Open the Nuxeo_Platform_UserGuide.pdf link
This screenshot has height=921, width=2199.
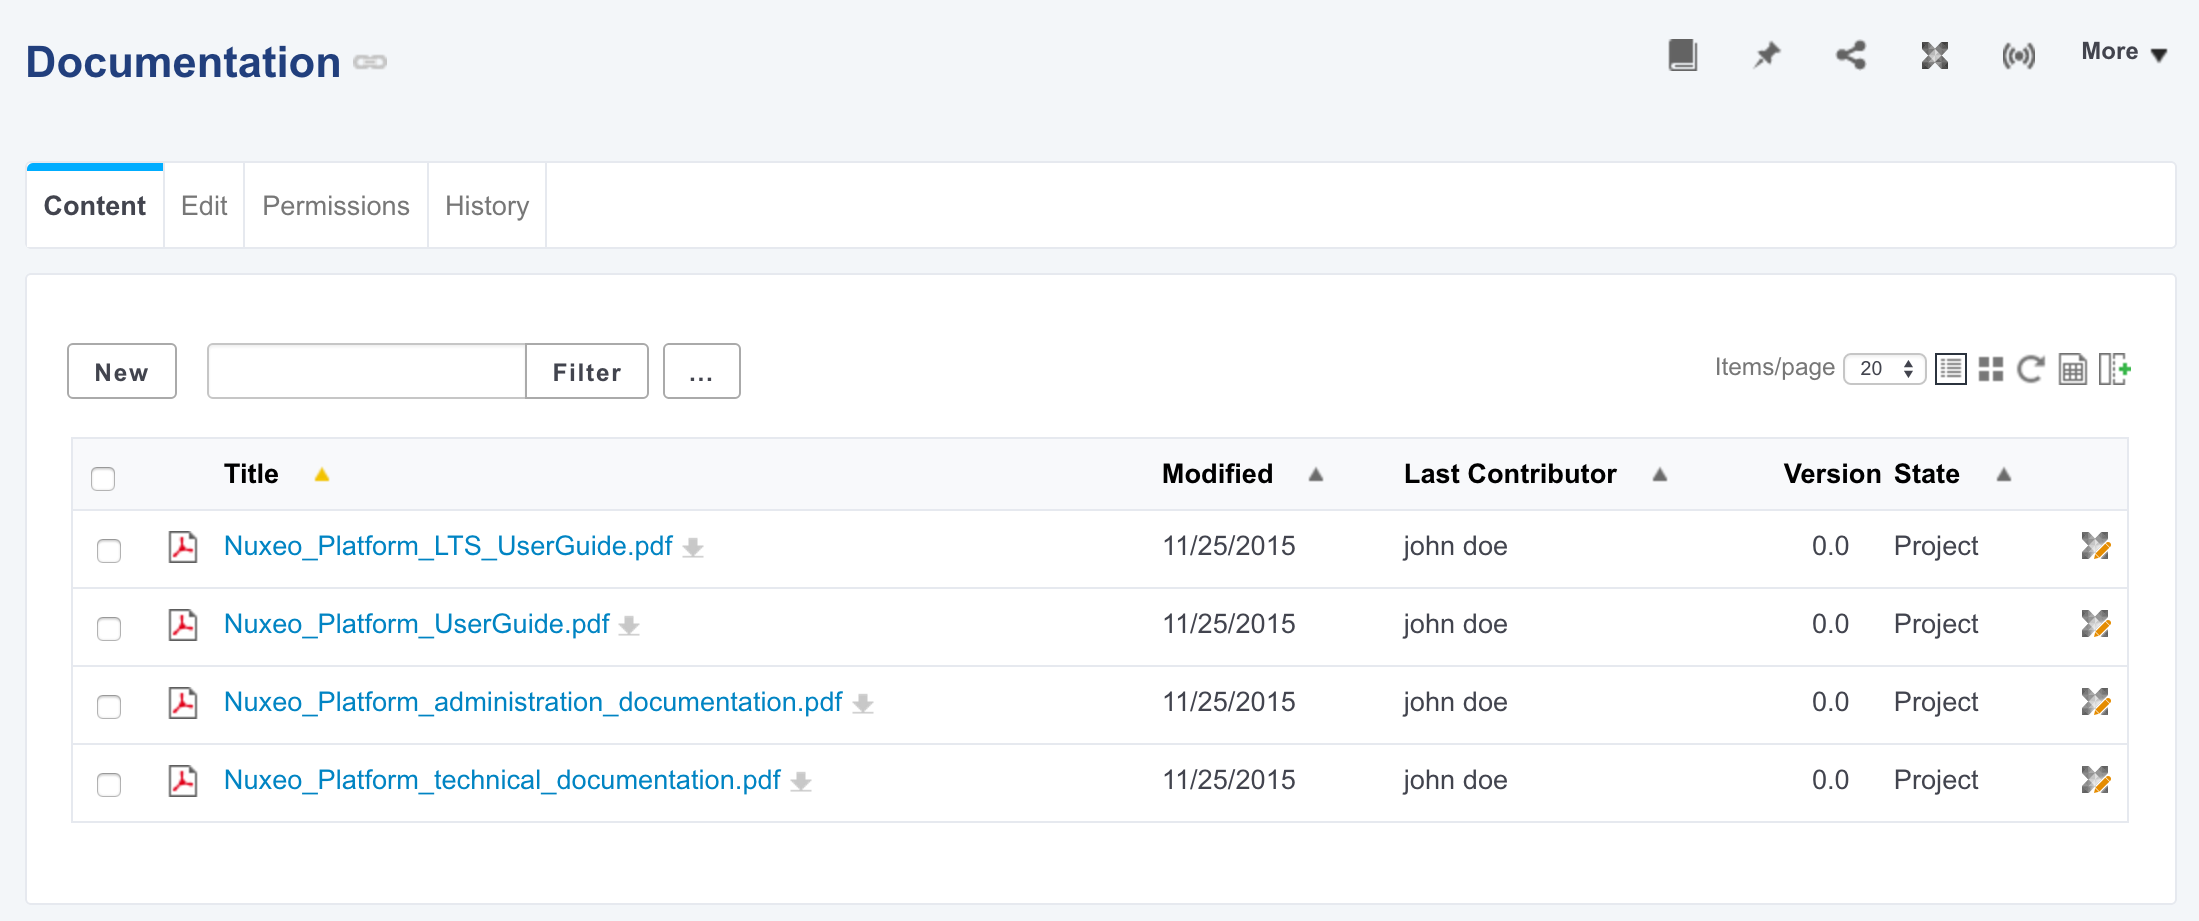coord(417,624)
